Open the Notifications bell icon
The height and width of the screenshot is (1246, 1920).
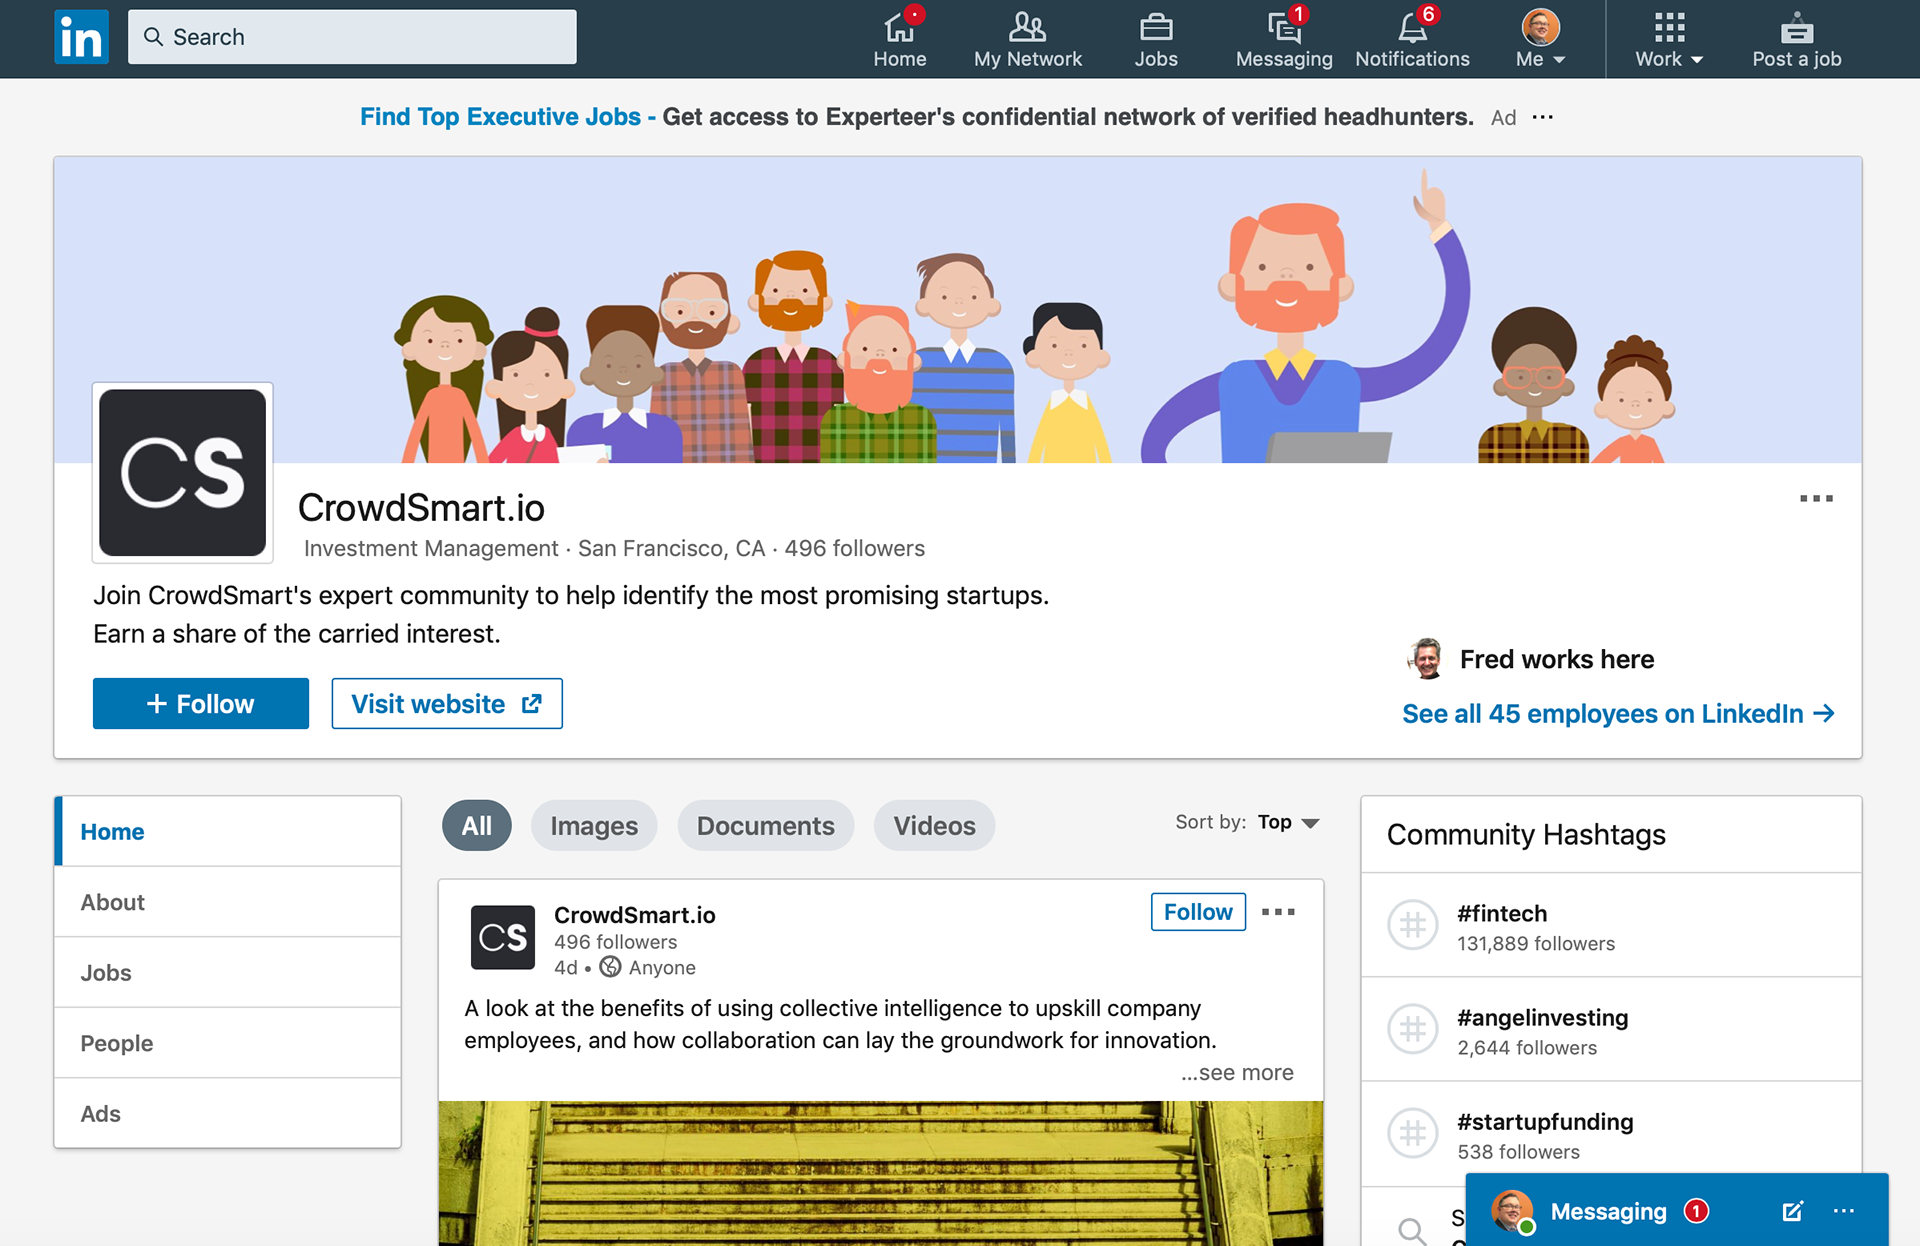pyautogui.click(x=1411, y=28)
